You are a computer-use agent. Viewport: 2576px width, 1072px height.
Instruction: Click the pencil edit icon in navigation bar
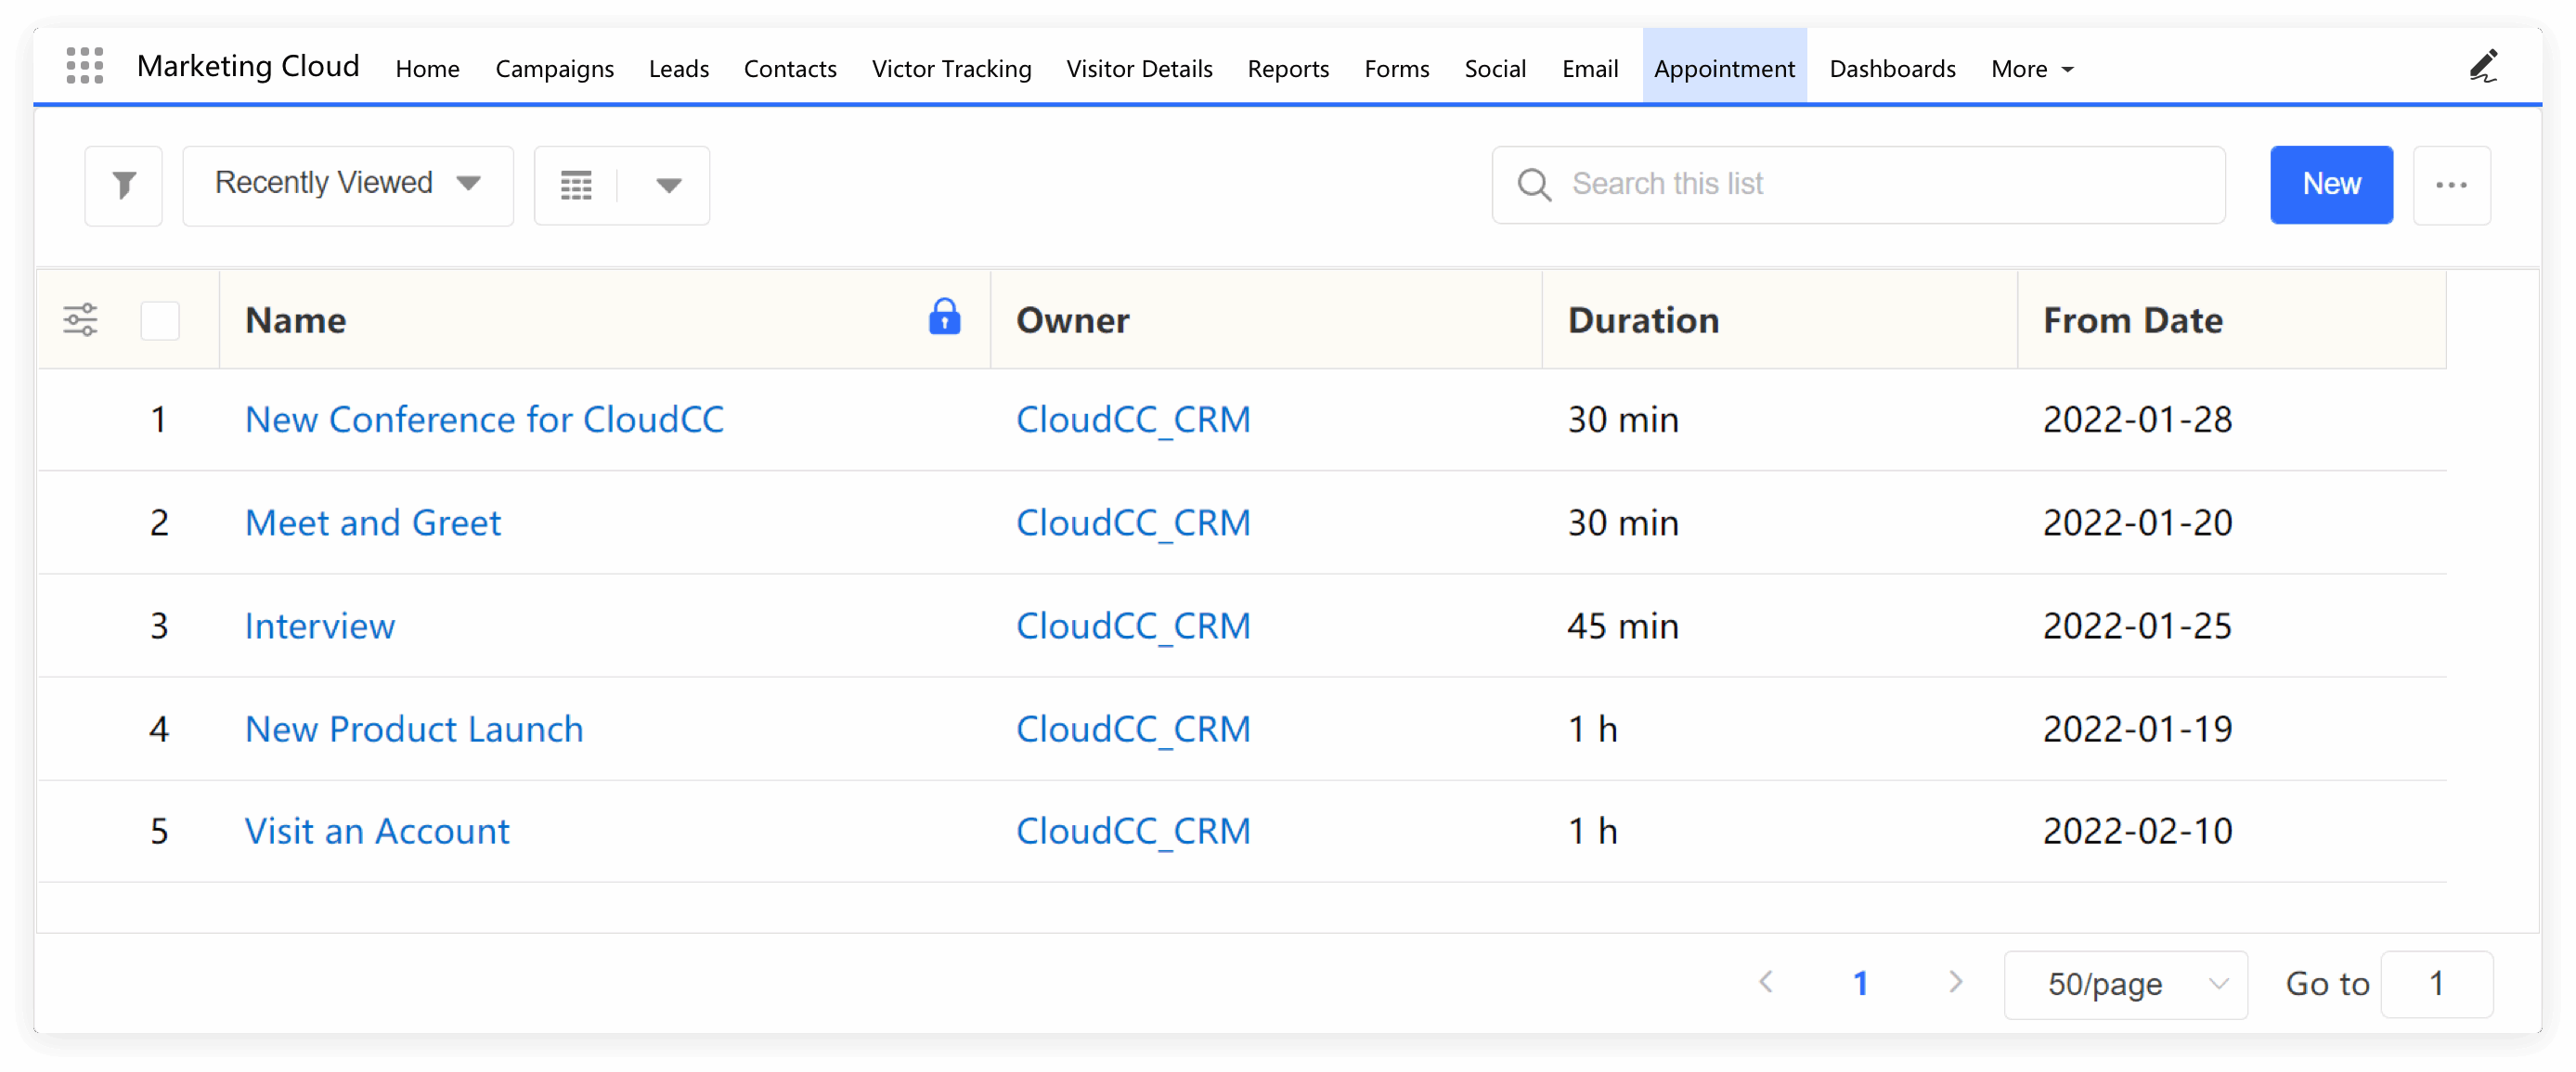click(2484, 66)
